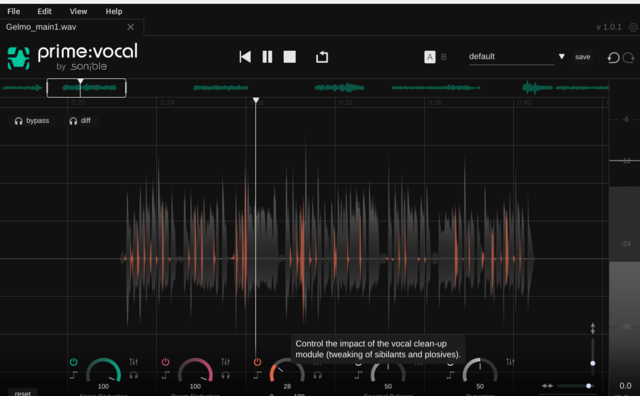This screenshot has width=640, height=396.
Task: Click the playhead marker on the timeline
Action: tap(256, 100)
